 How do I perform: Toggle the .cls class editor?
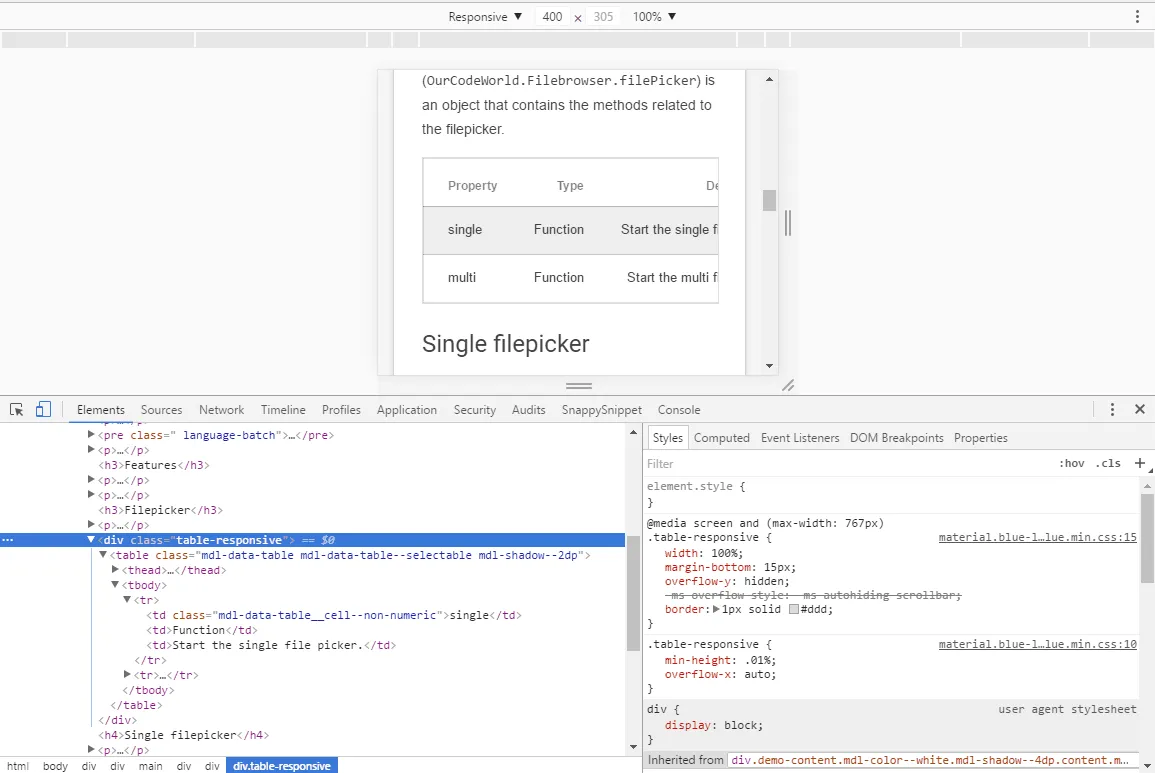coord(1108,464)
